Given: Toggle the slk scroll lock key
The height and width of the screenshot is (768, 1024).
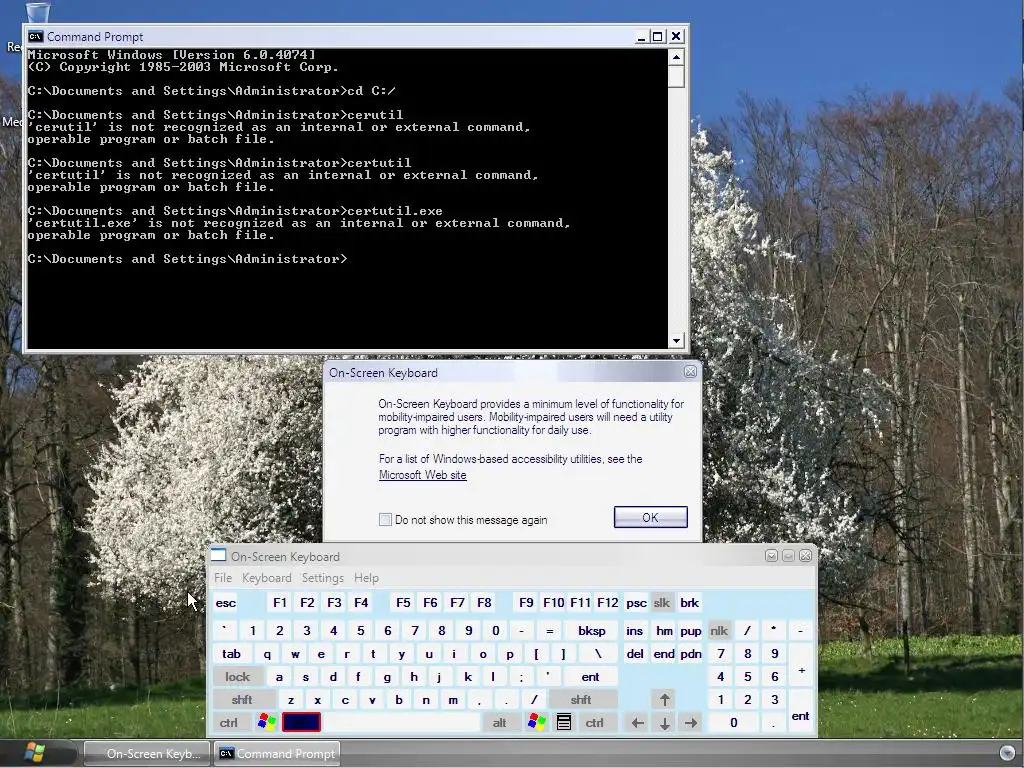Looking at the screenshot, I should click(x=662, y=603).
